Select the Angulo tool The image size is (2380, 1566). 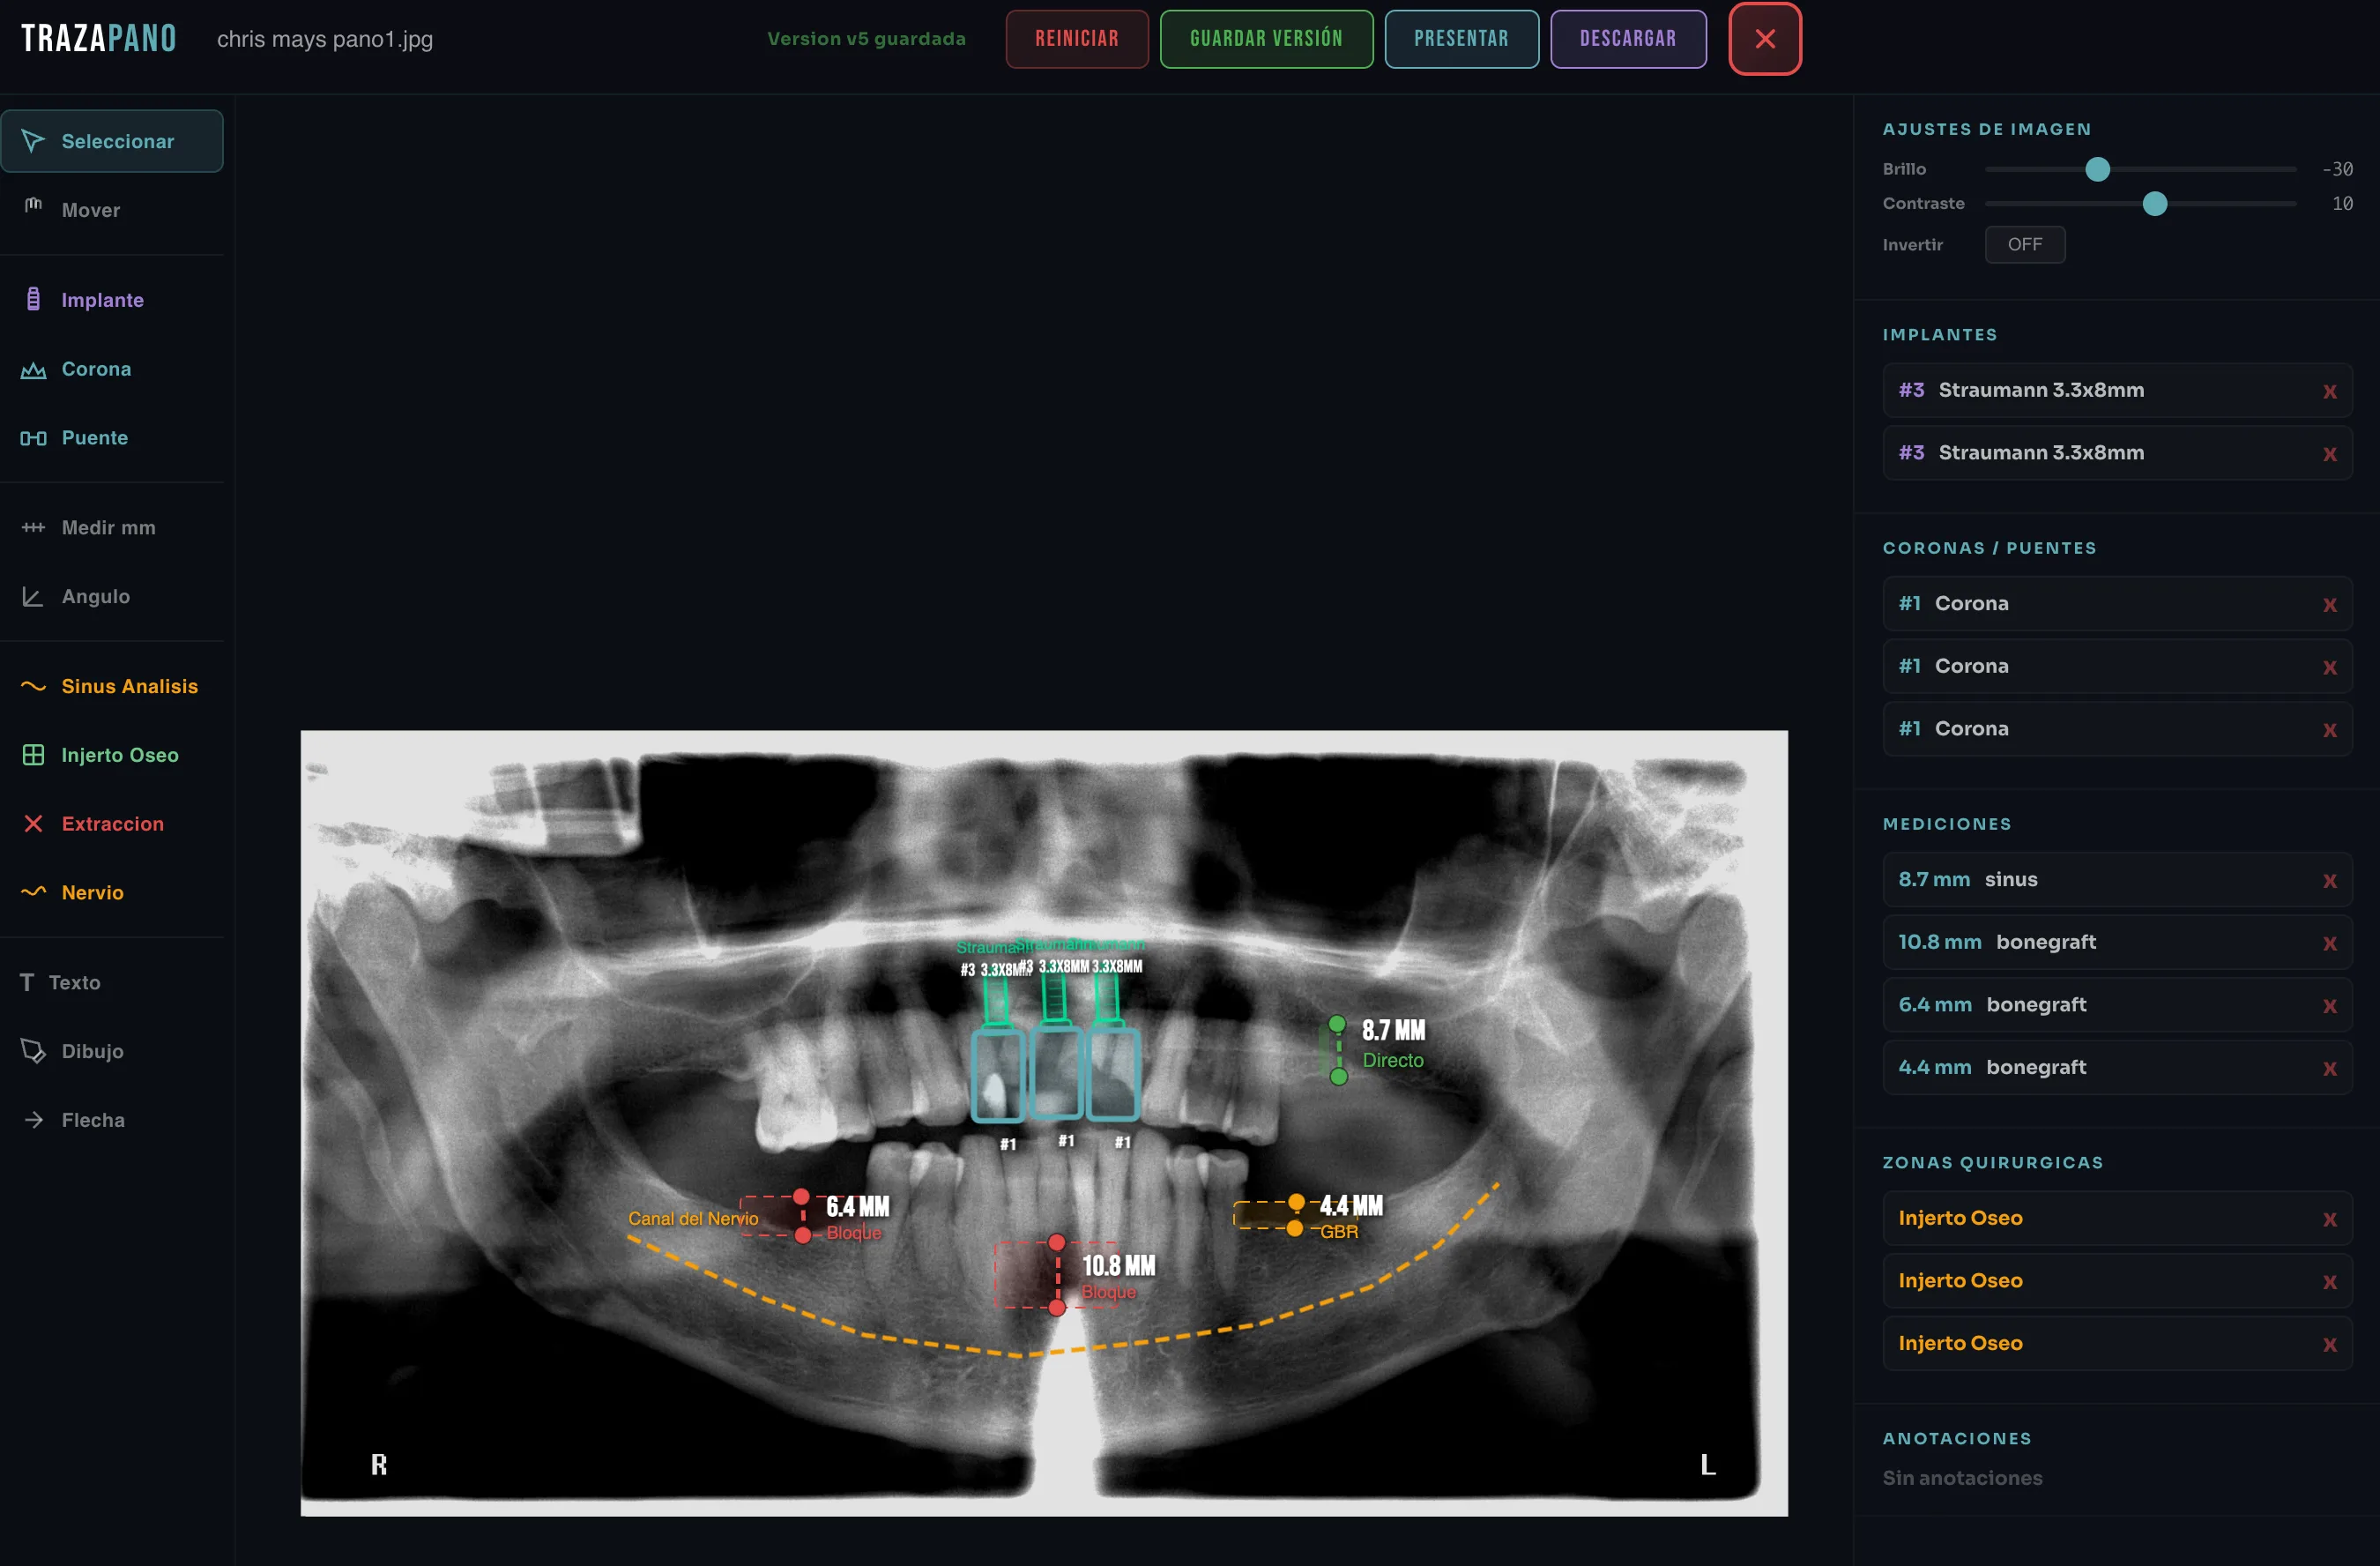pyautogui.click(x=96, y=596)
